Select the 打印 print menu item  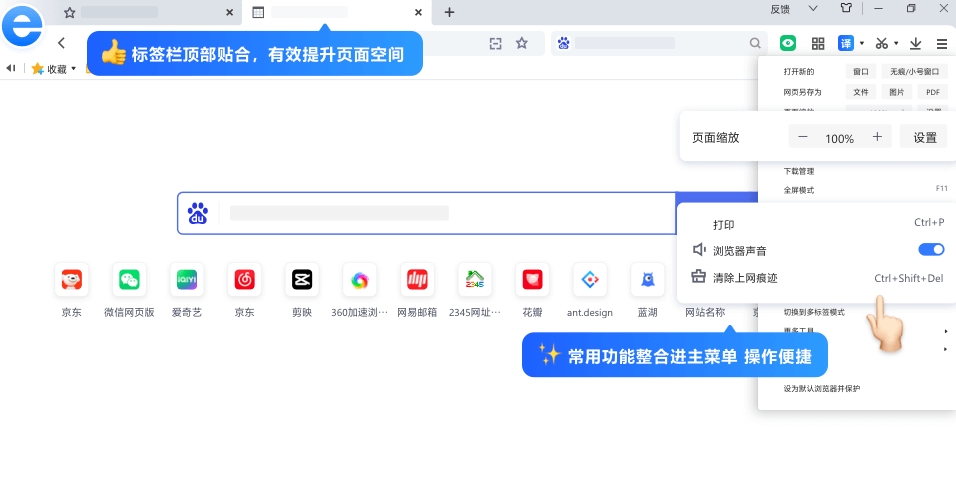(723, 223)
